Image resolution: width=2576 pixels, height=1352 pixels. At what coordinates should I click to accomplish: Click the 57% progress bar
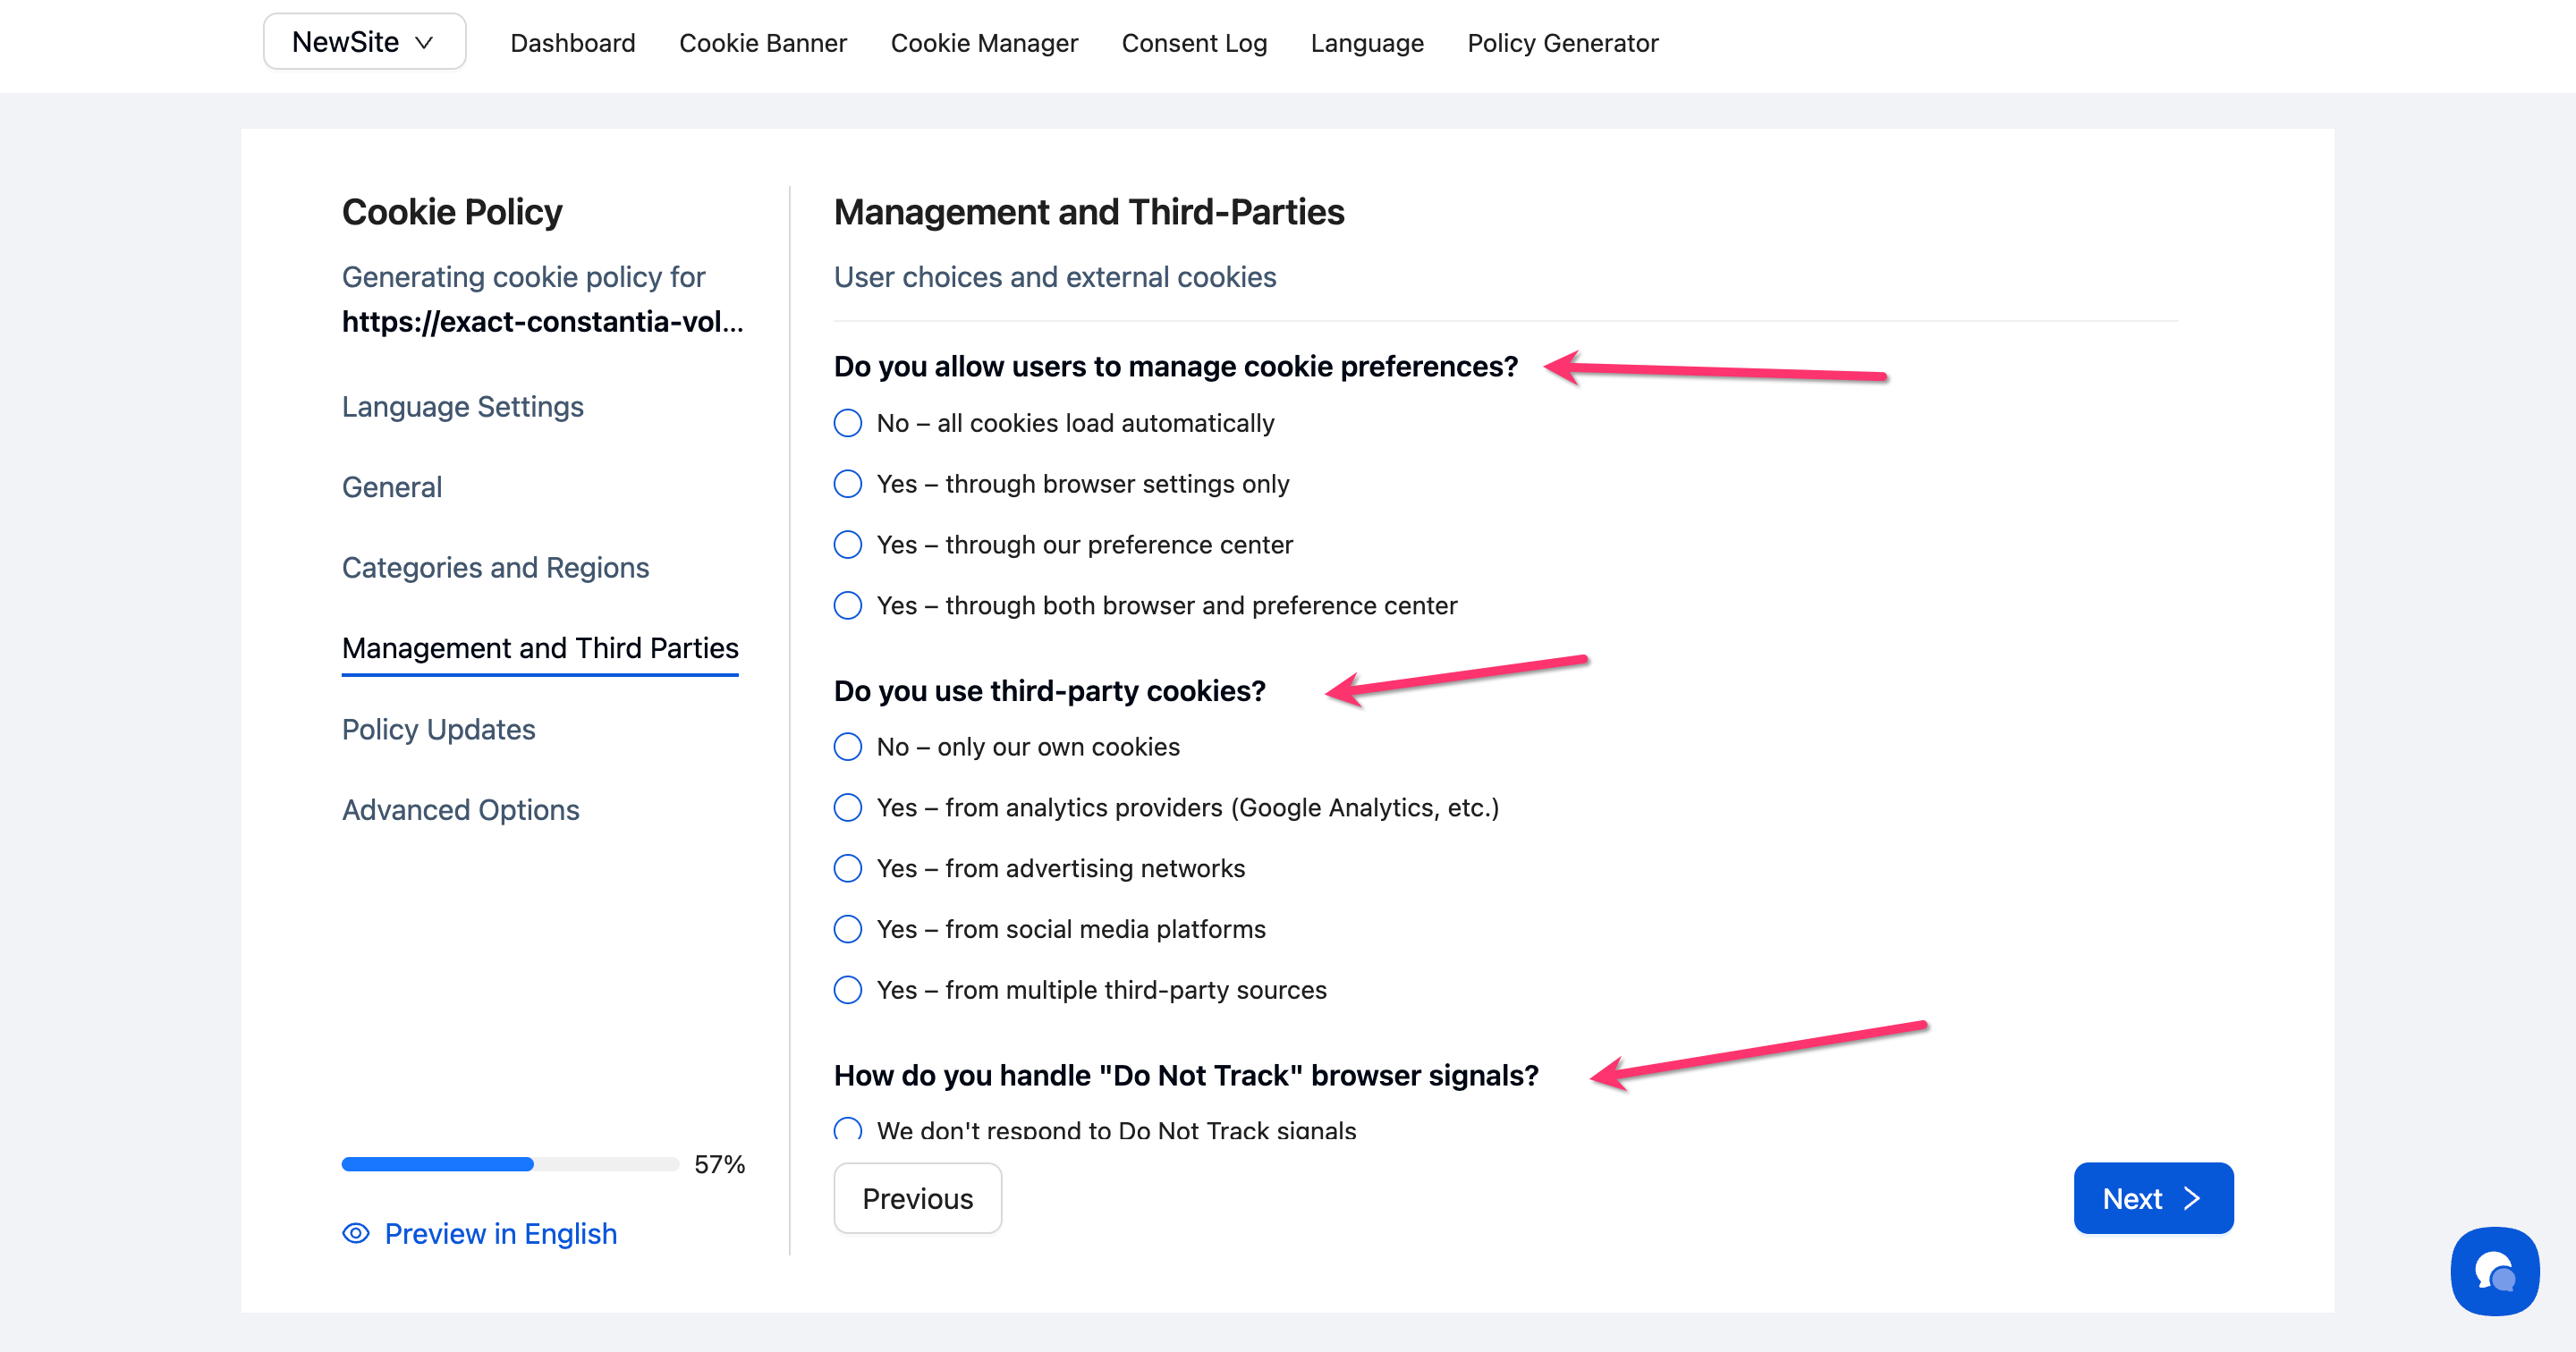point(510,1164)
